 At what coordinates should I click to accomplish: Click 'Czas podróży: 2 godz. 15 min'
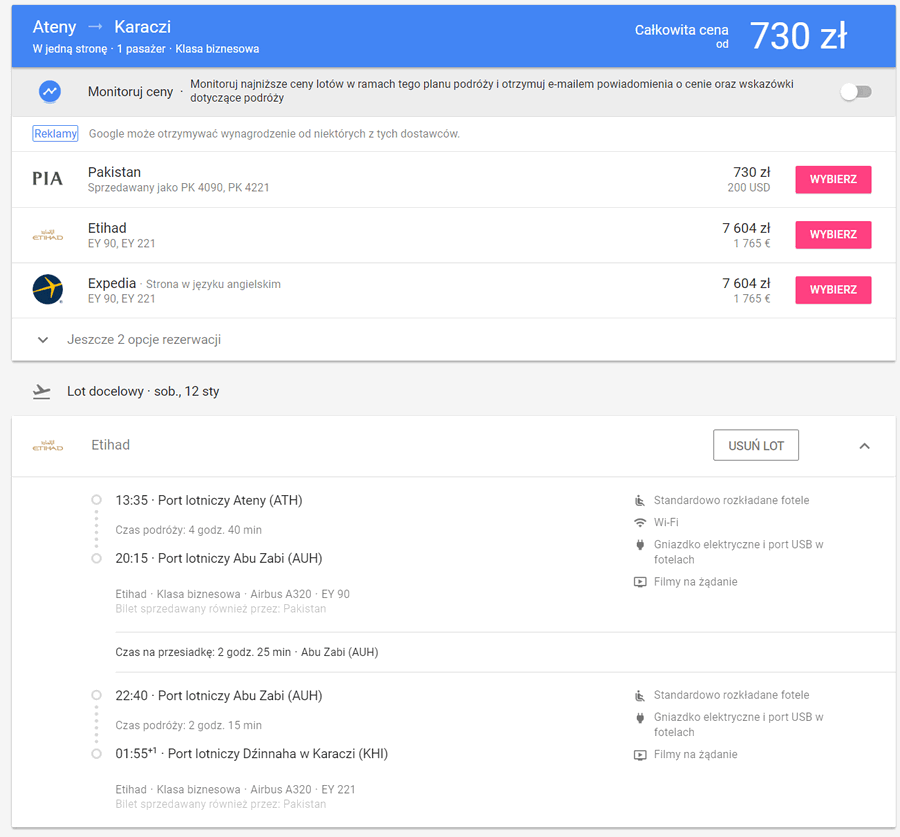(x=188, y=725)
